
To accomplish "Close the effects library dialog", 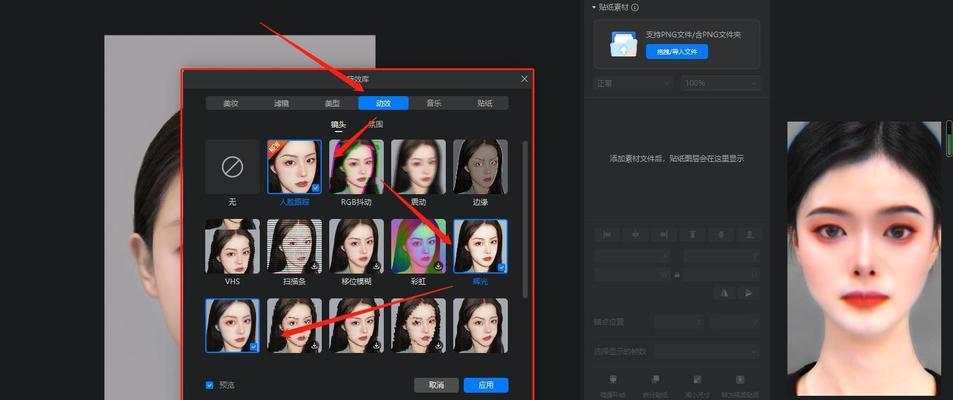I will pyautogui.click(x=525, y=79).
